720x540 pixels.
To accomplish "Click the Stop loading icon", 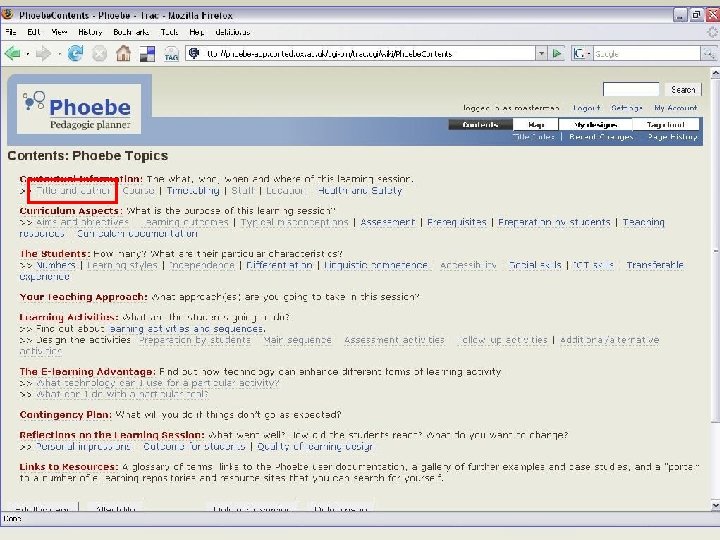I will (x=99, y=54).
